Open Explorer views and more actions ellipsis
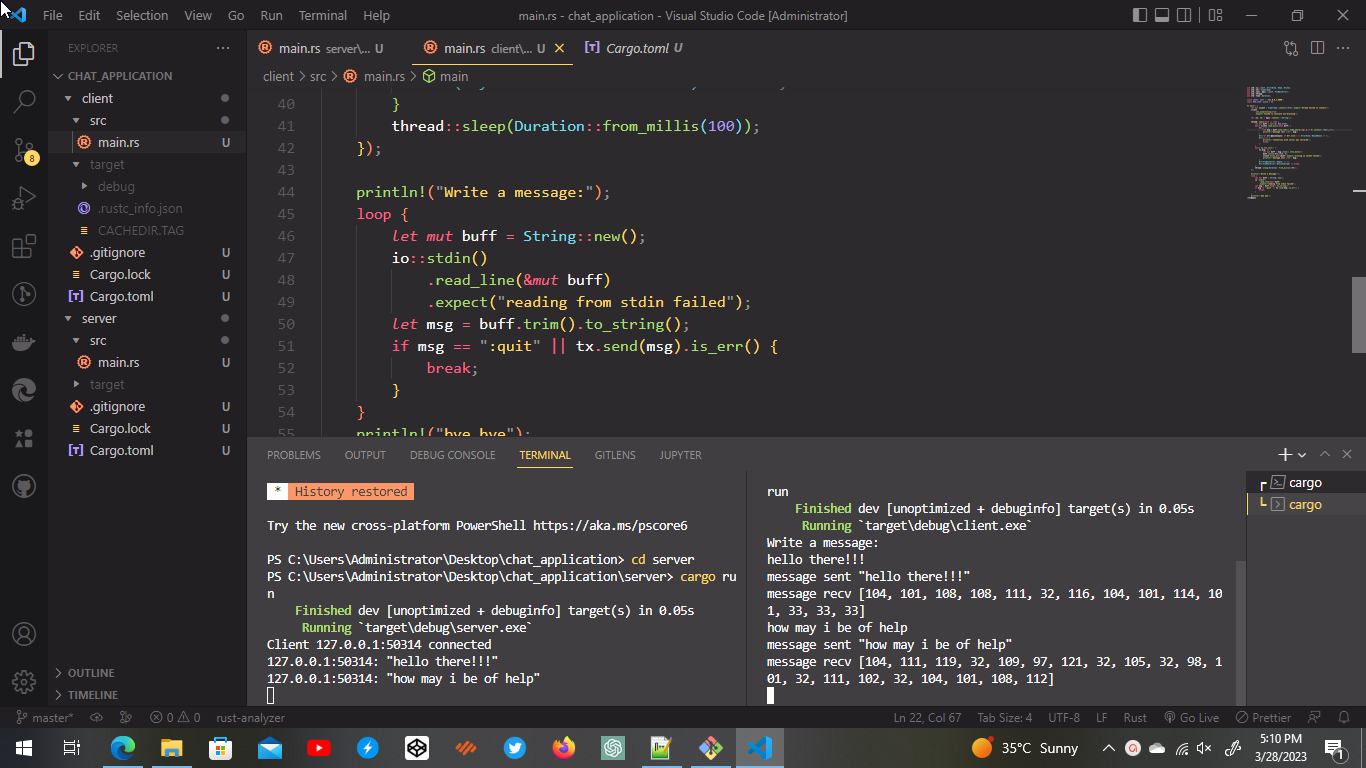This screenshot has height=768, width=1366. coord(222,48)
